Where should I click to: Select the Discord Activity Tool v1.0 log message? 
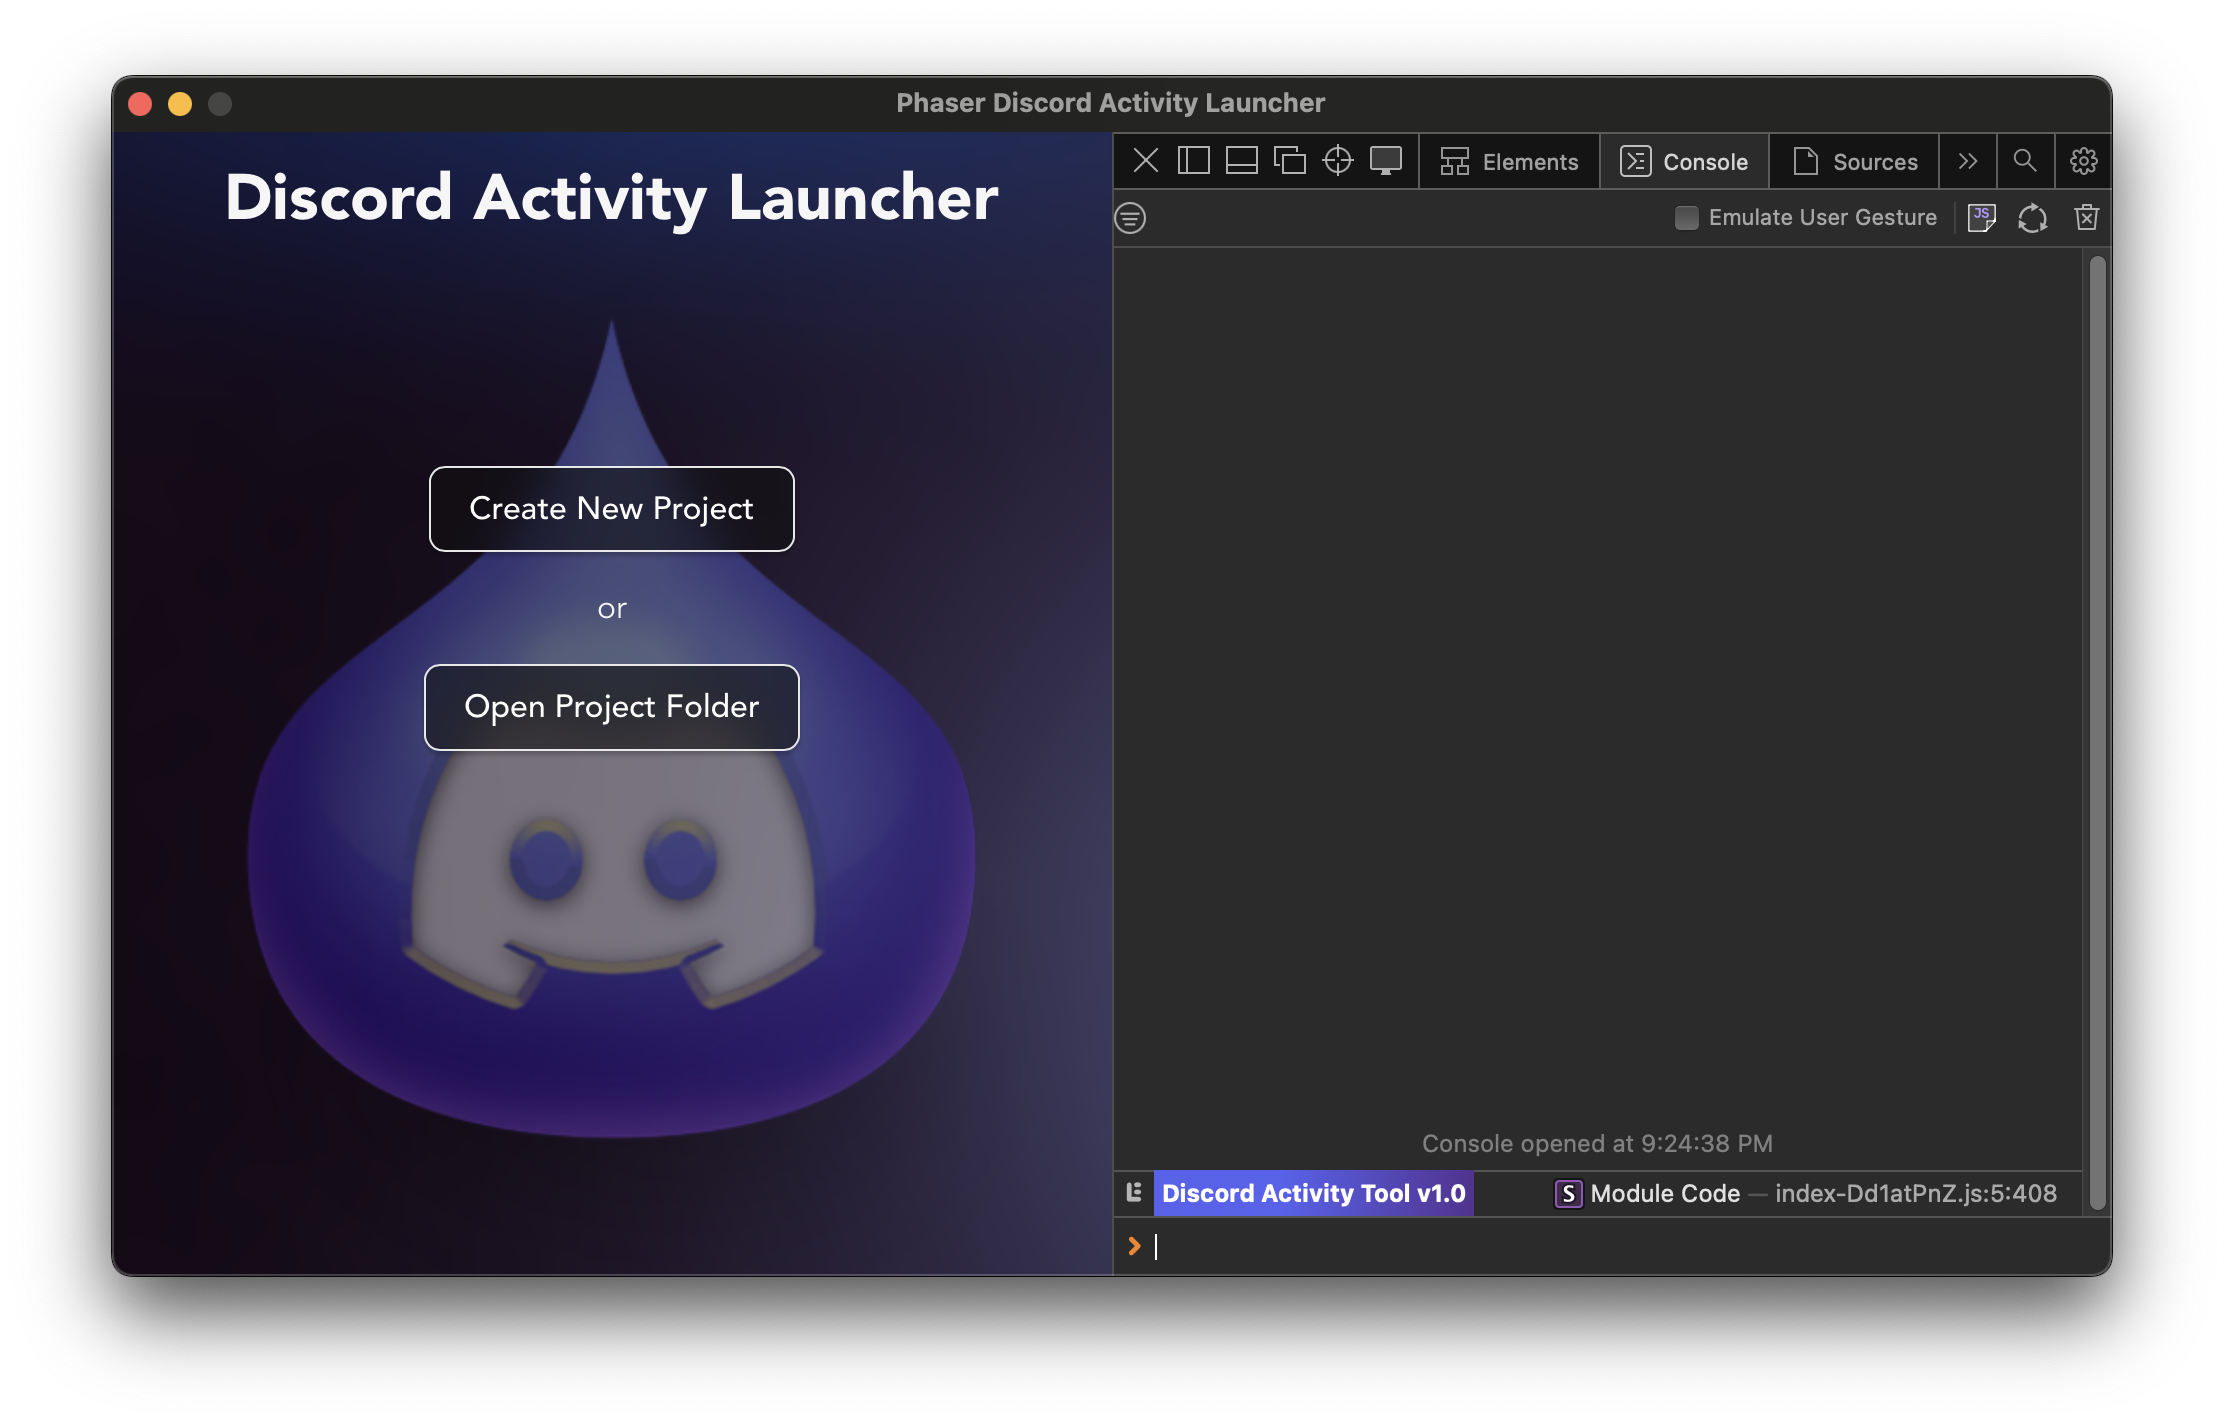coord(1313,1194)
